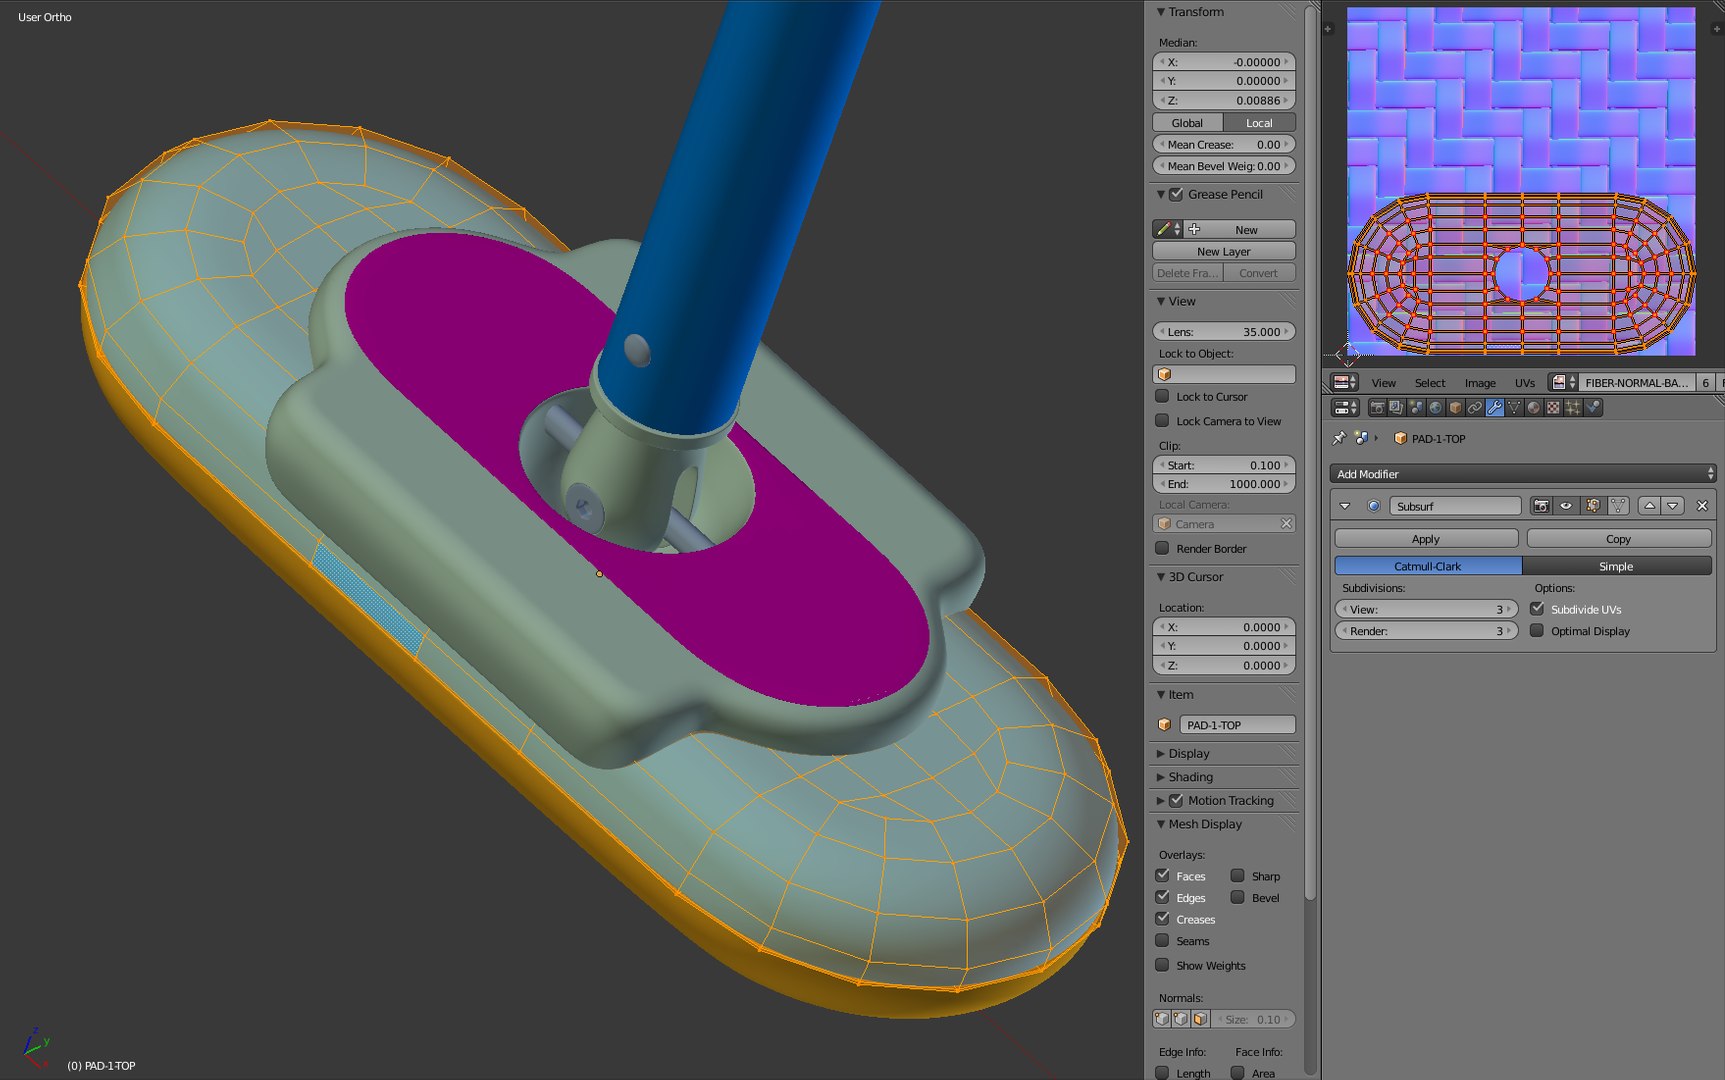1725x1080 pixels.
Task: Toggle the pin icon in the properties context
Action: click(1339, 438)
